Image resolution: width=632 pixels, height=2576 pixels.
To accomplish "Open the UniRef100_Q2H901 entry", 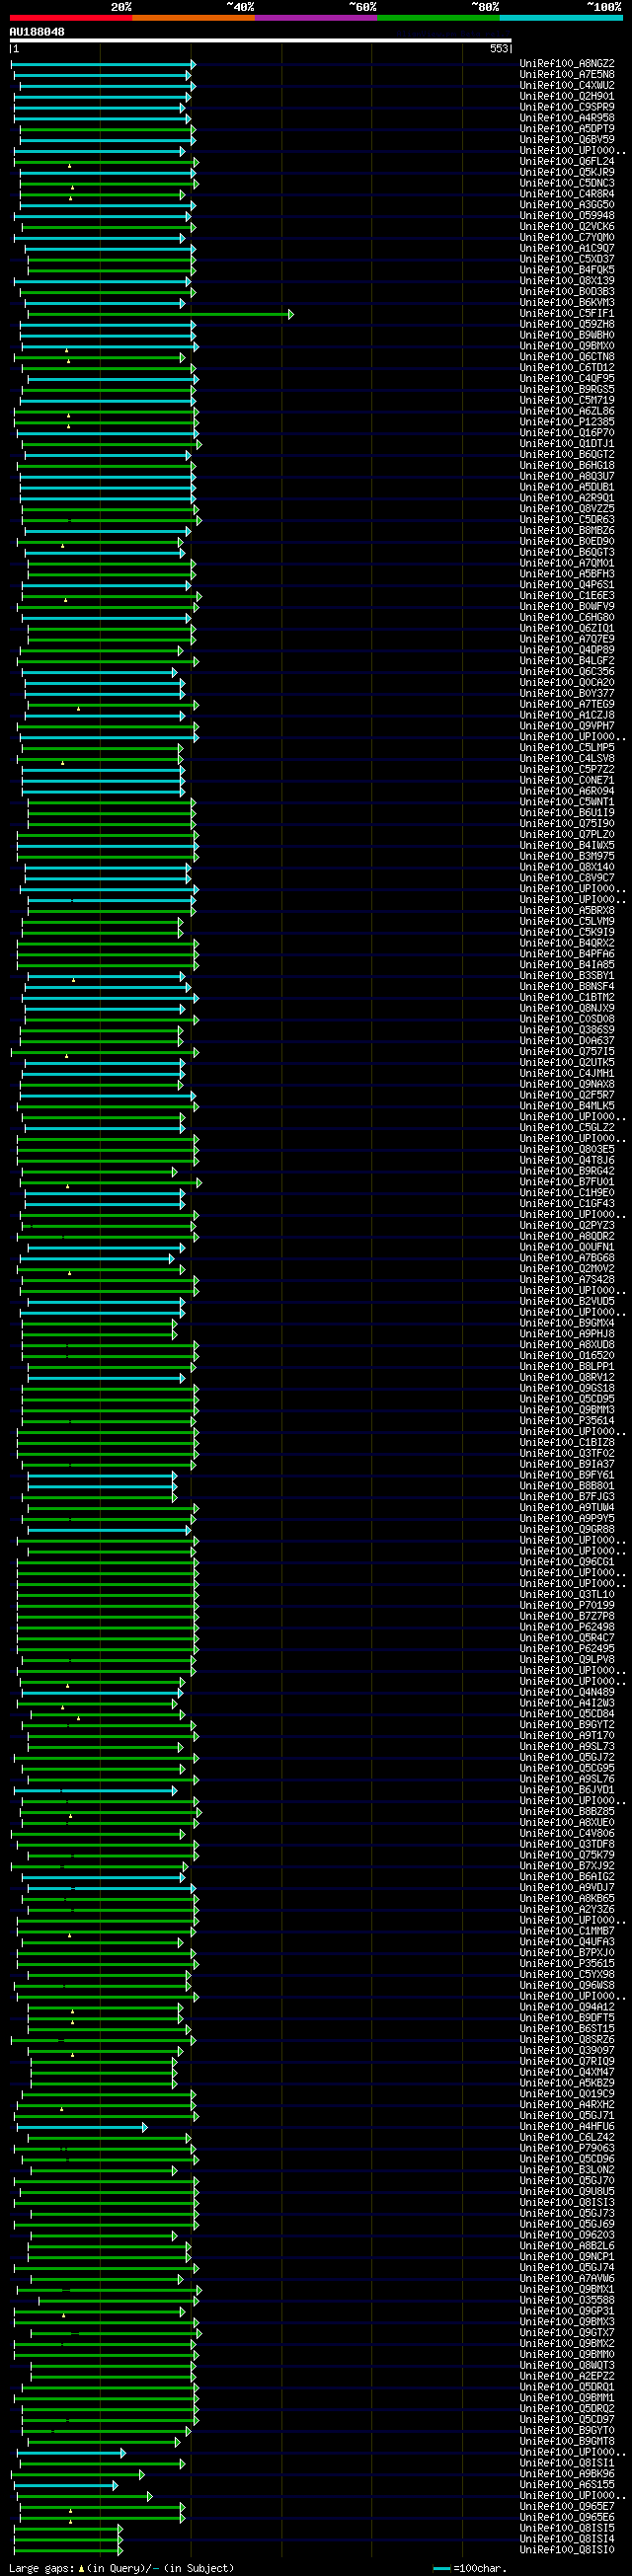I will (567, 97).
